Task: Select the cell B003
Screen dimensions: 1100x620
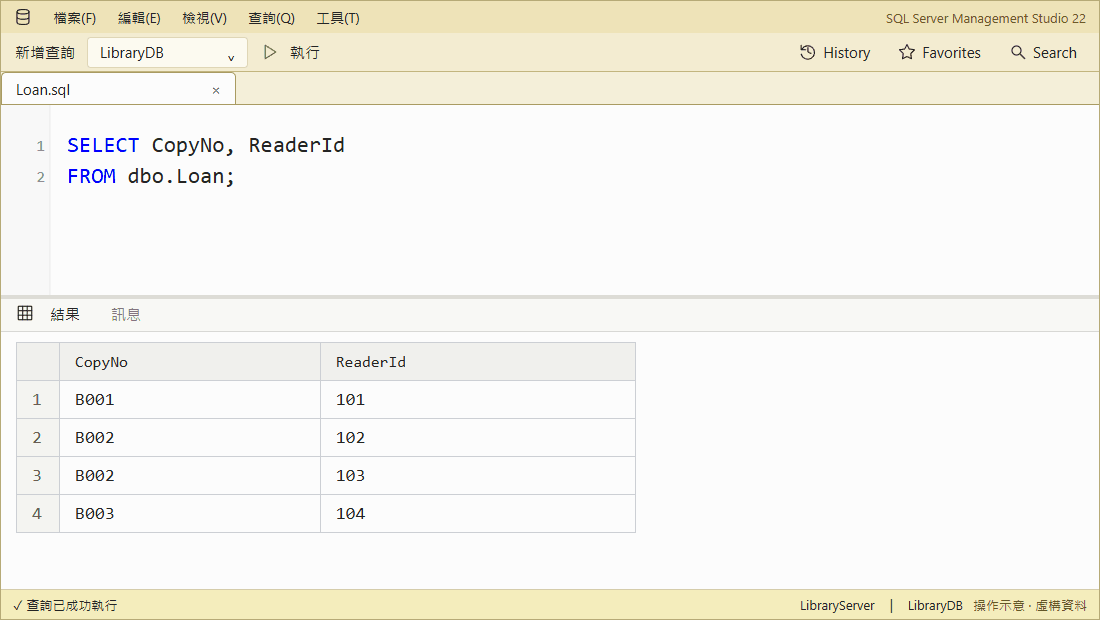Action: pos(190,513)
